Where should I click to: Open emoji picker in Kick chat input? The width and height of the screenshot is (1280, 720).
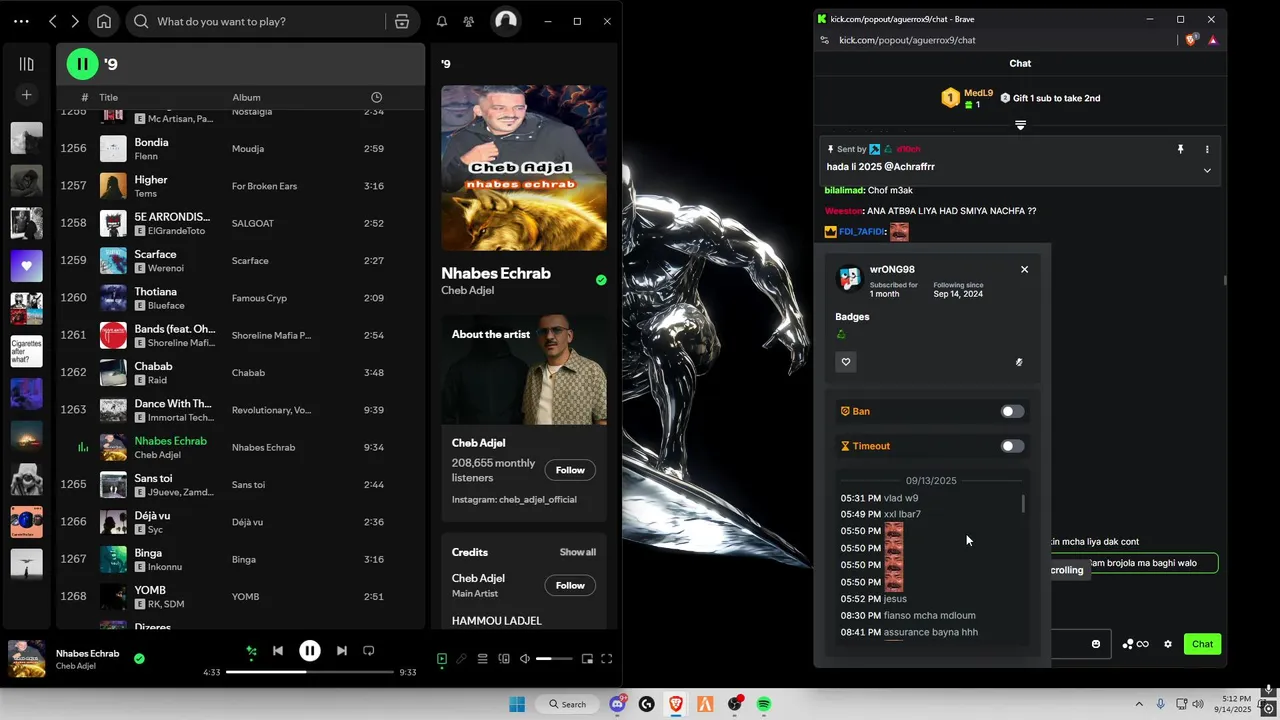point(1096,644)
